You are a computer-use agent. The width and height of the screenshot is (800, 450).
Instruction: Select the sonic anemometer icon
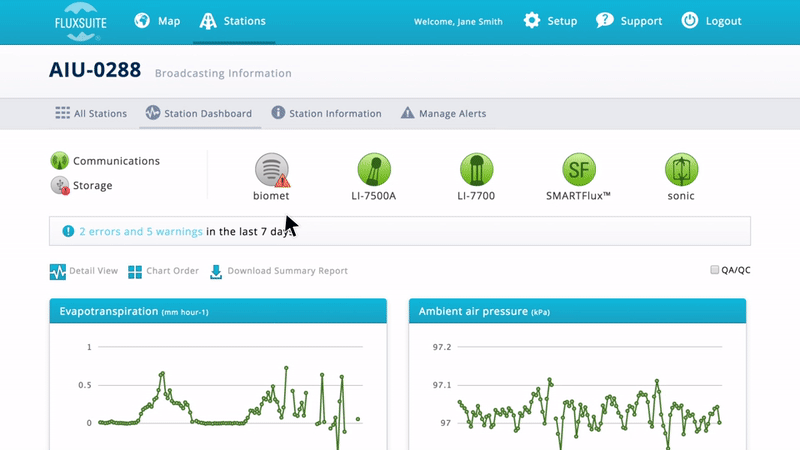(x=681, y=170)
